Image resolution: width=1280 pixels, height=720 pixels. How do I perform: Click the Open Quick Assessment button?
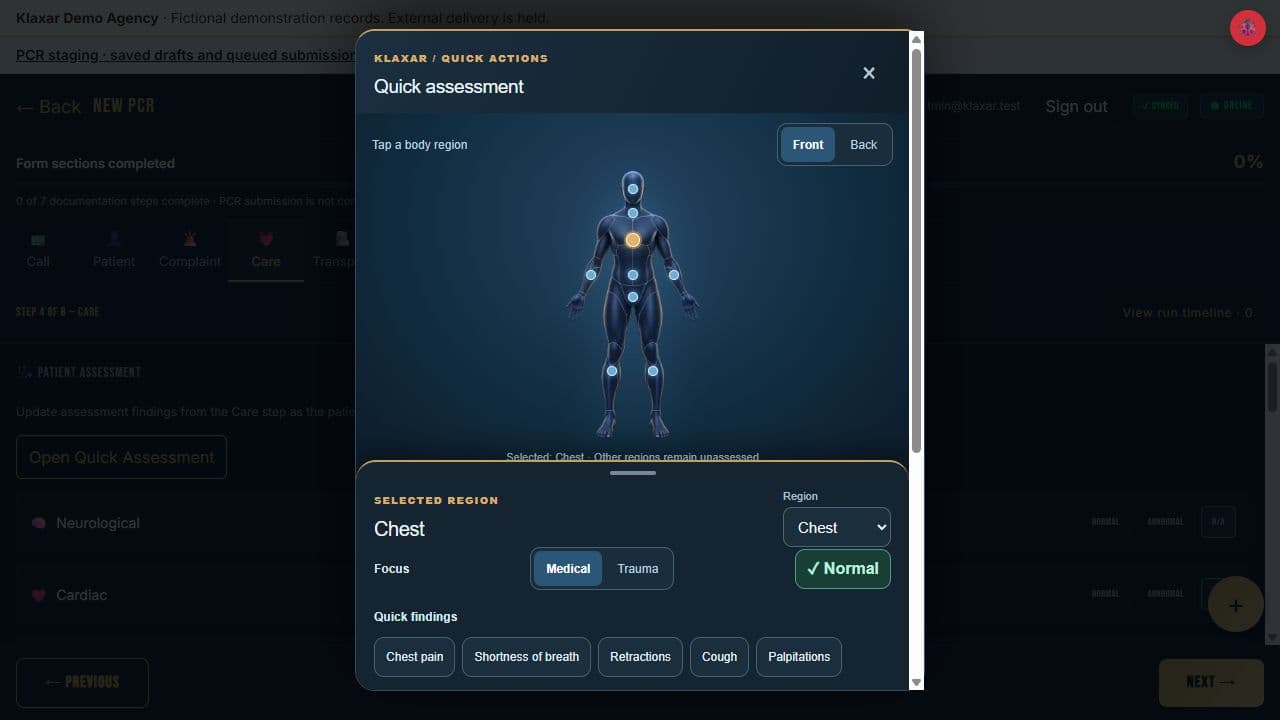coord(121,457)
